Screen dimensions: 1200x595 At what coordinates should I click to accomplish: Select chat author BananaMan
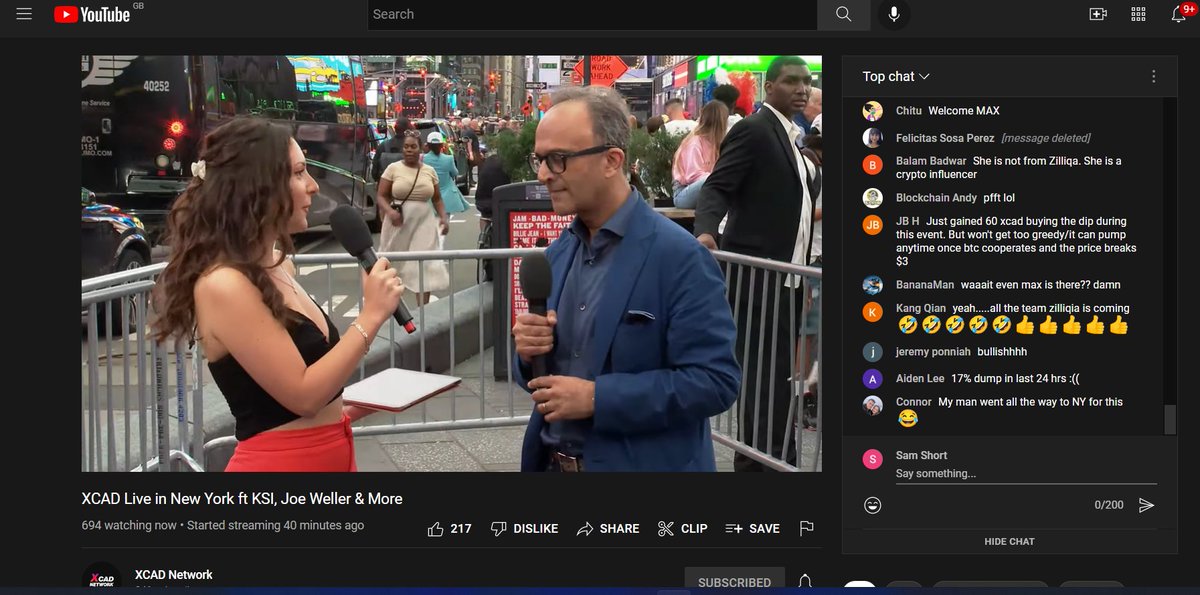point(925,285)
